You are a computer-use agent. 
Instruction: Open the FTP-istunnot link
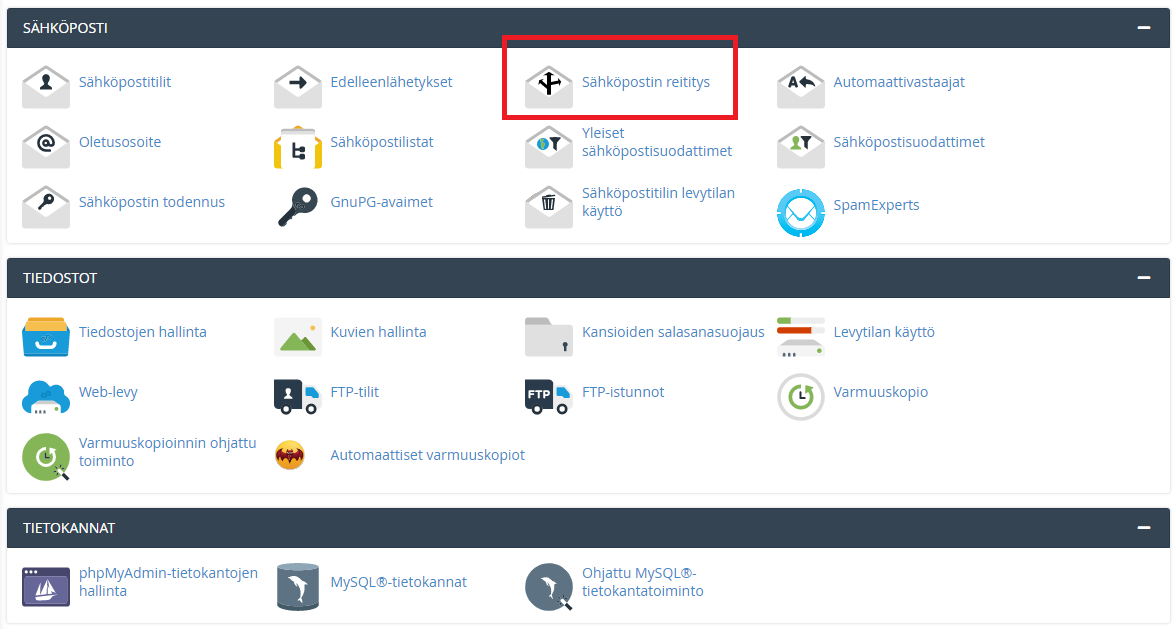623,392
